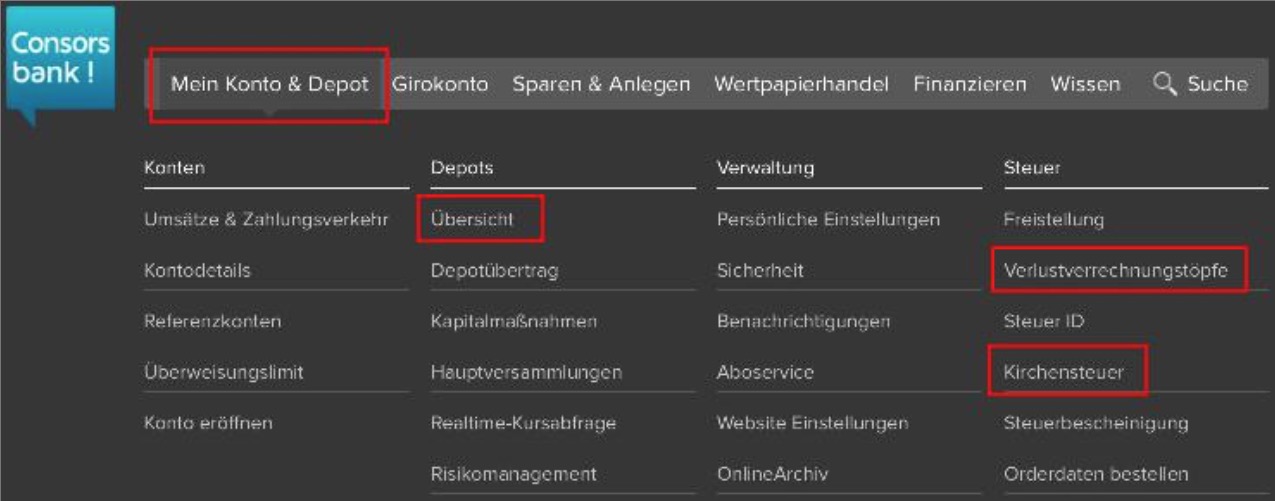Open the Wissen menu
The image size is (1275, 501).
1085,85
